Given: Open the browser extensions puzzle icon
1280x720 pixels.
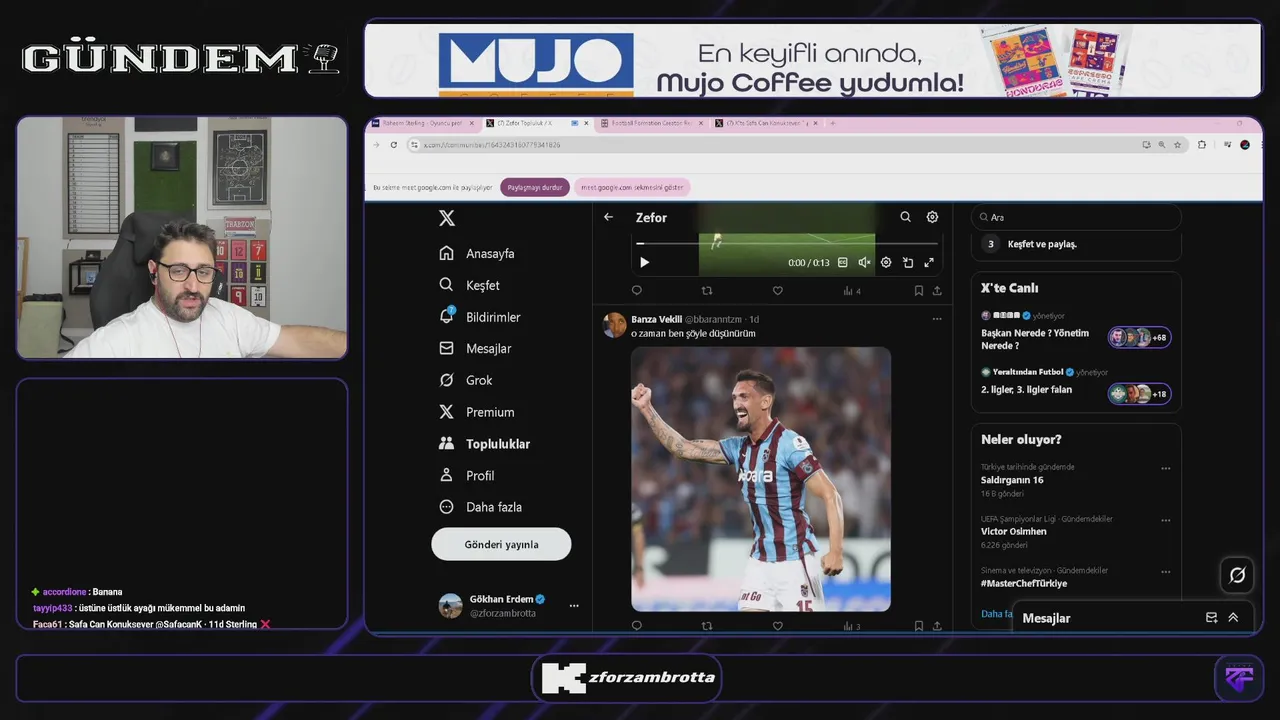Looking at the screenshot, I should coord(1202,145).
